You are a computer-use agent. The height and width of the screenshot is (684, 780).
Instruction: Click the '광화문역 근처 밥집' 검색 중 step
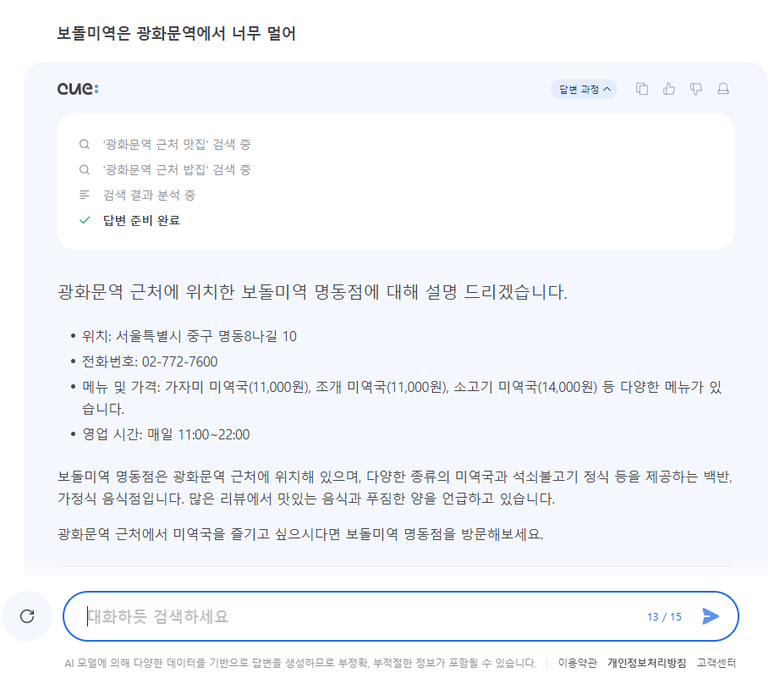[177, 170]
